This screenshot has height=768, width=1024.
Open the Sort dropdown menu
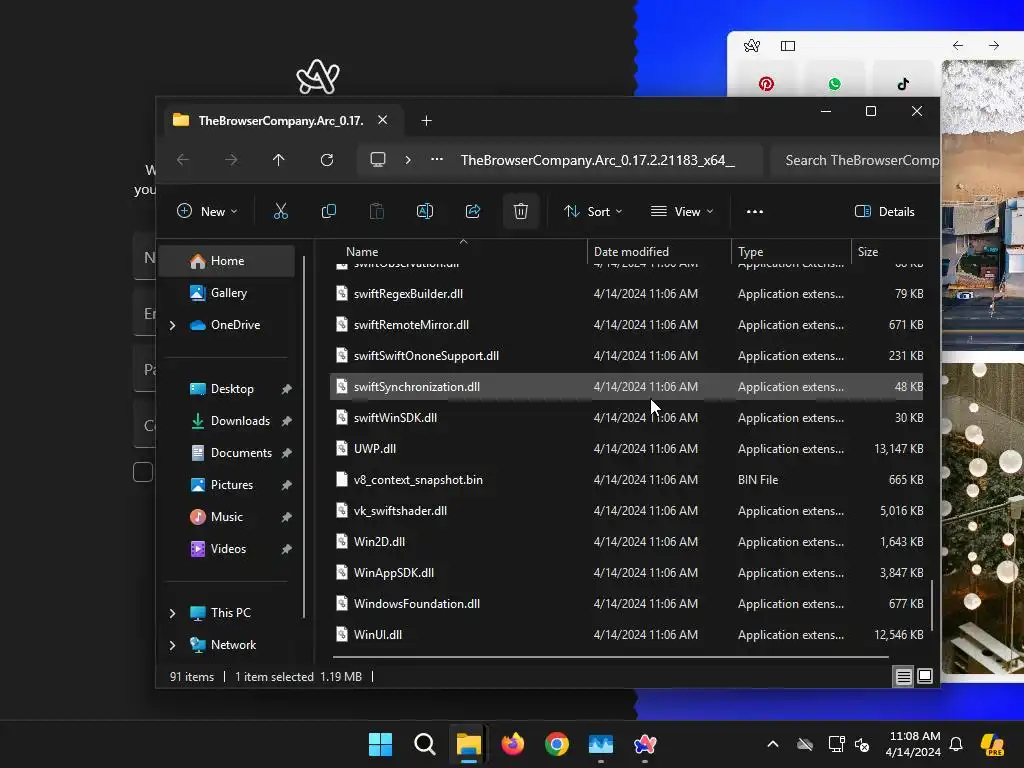(x=593, y=212)
